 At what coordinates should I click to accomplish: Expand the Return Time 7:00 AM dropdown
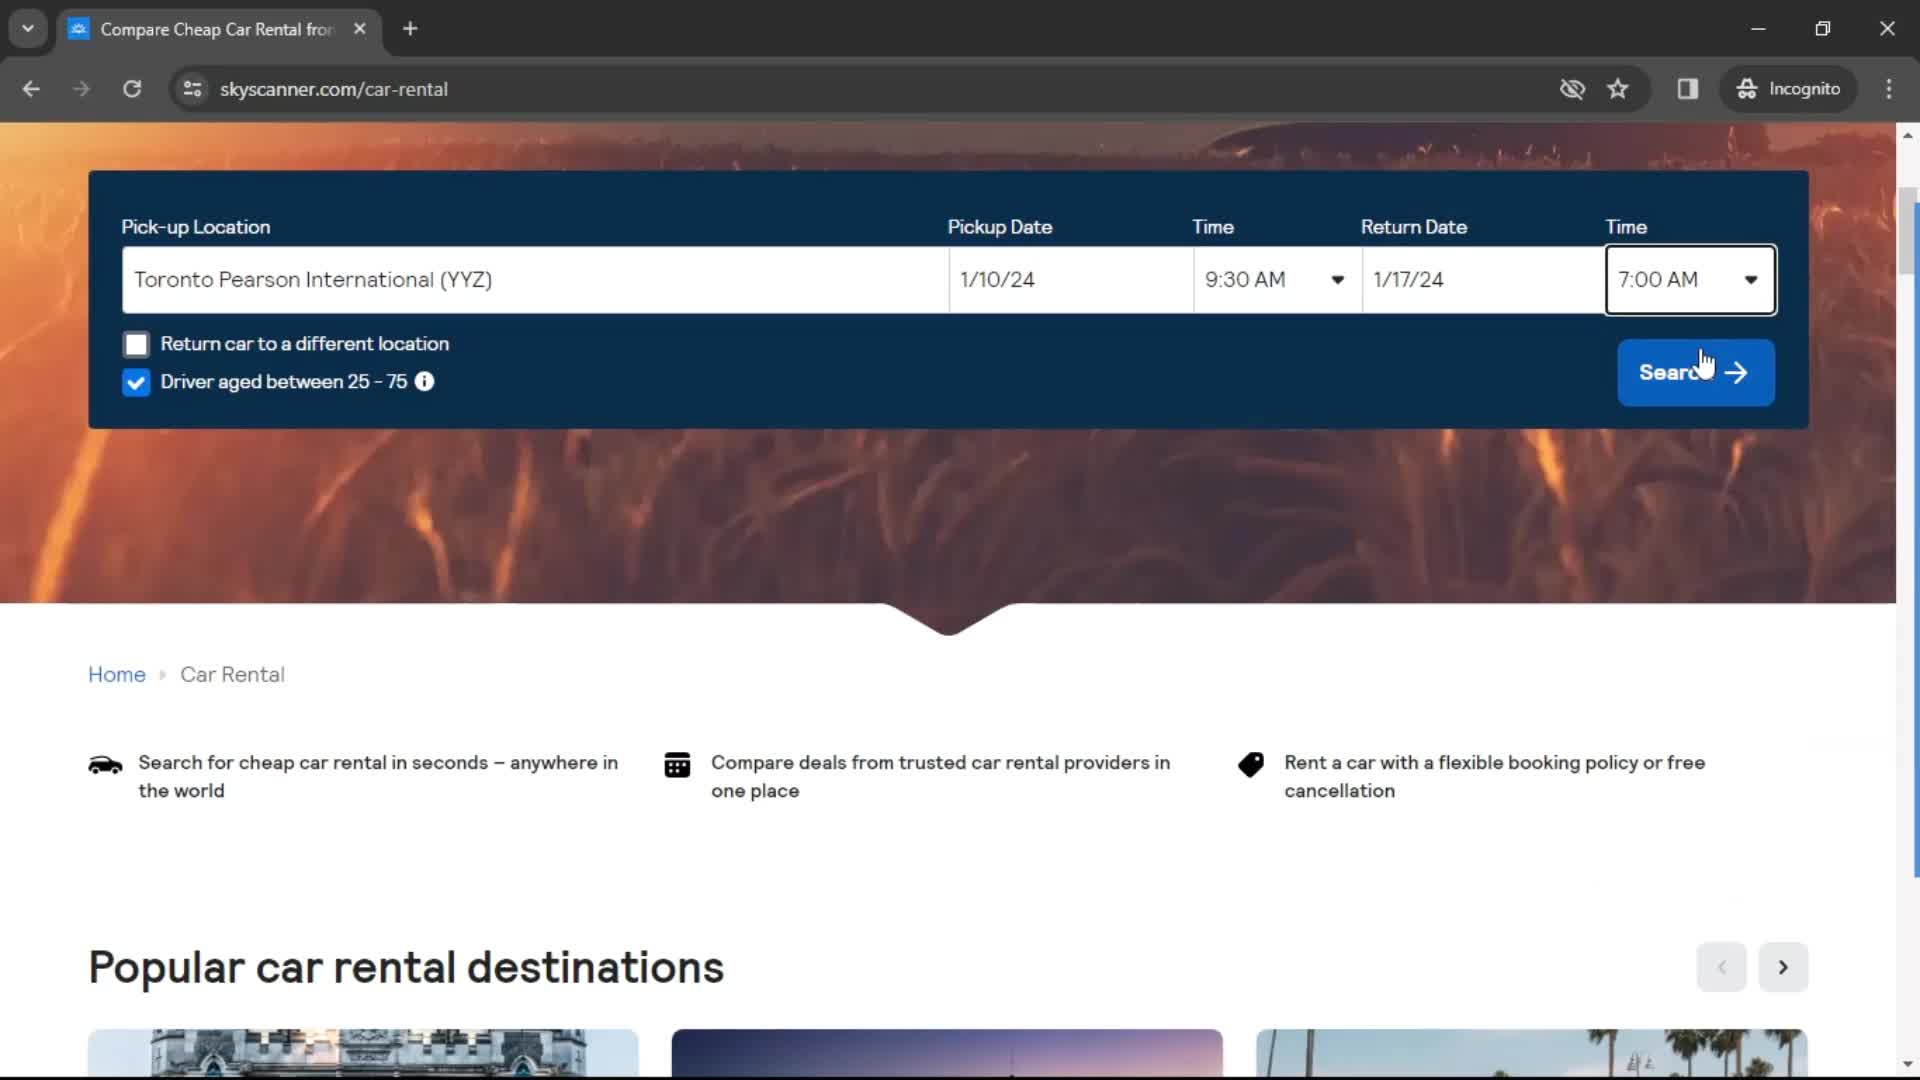point(1751,278)
